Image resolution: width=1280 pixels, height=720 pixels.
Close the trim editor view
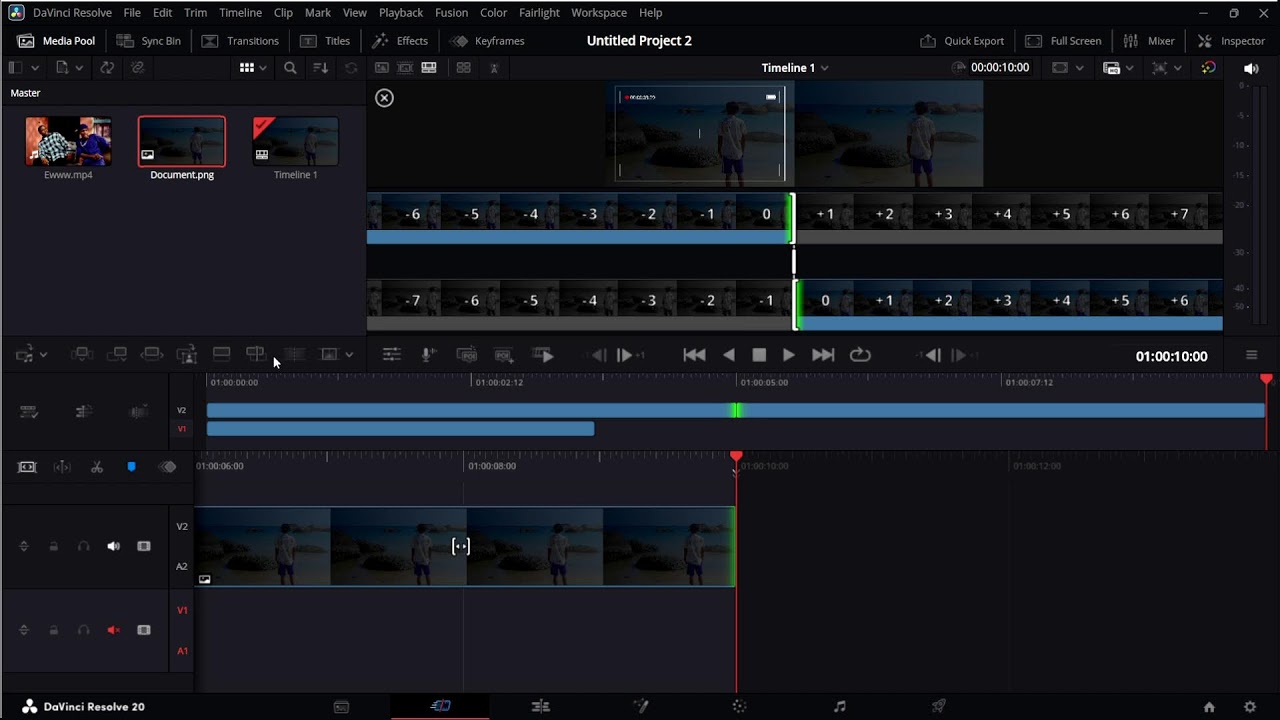tap(384, 98)
